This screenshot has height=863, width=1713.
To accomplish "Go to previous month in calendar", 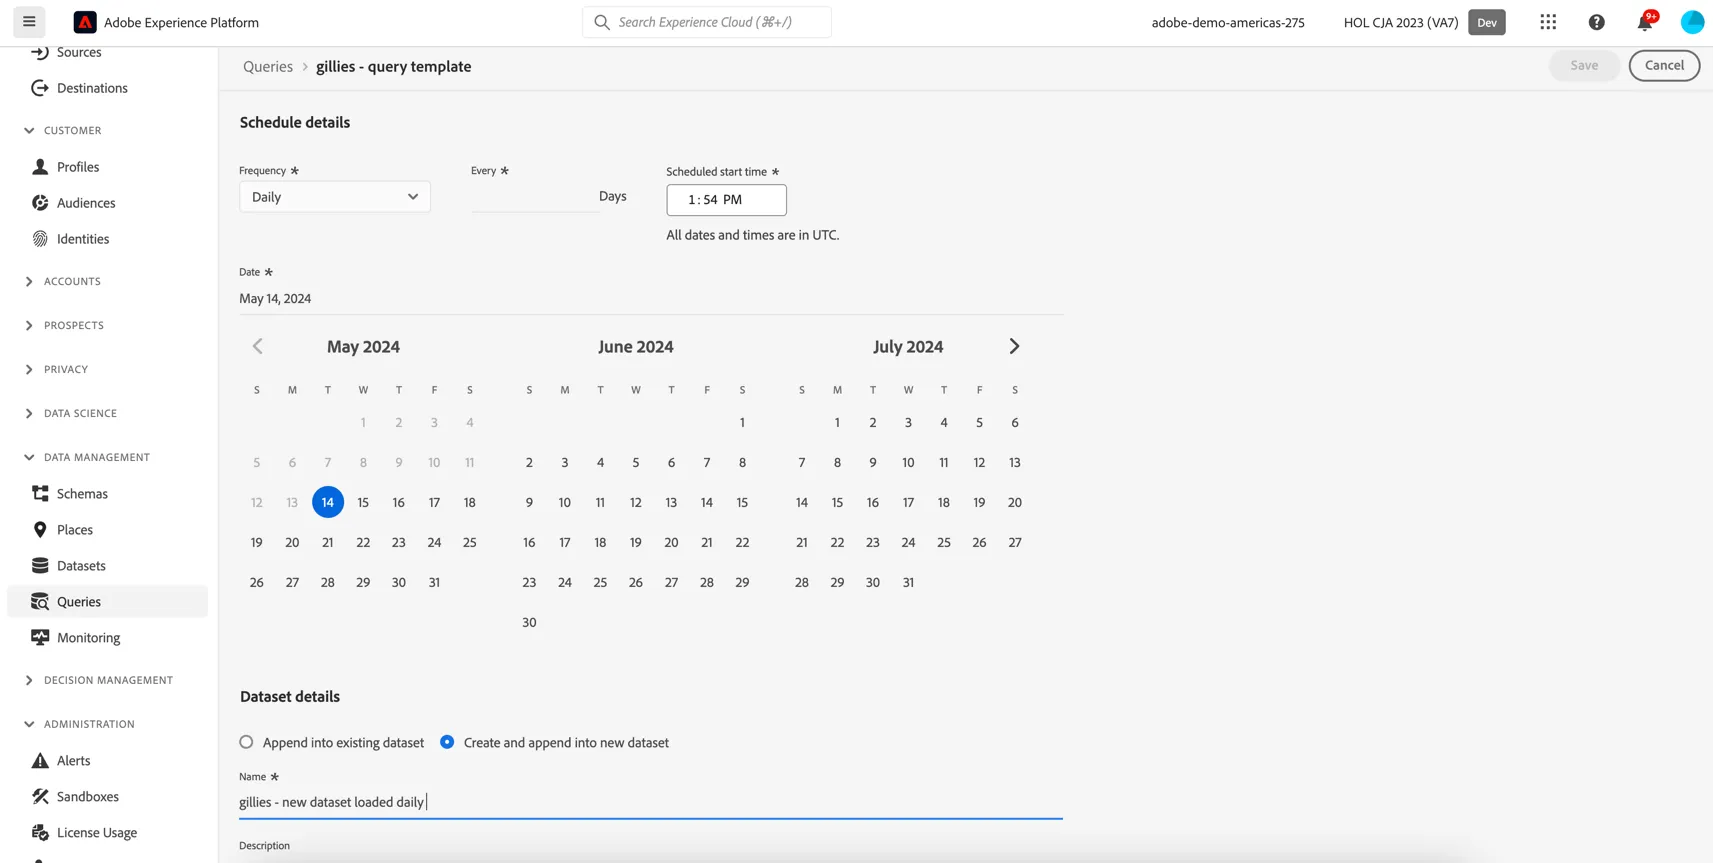I will pos(257,346).
